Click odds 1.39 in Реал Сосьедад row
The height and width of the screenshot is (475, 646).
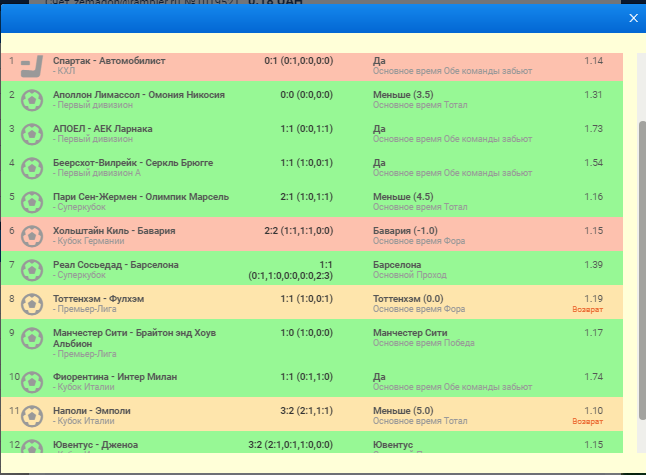[x=594, y=265]
